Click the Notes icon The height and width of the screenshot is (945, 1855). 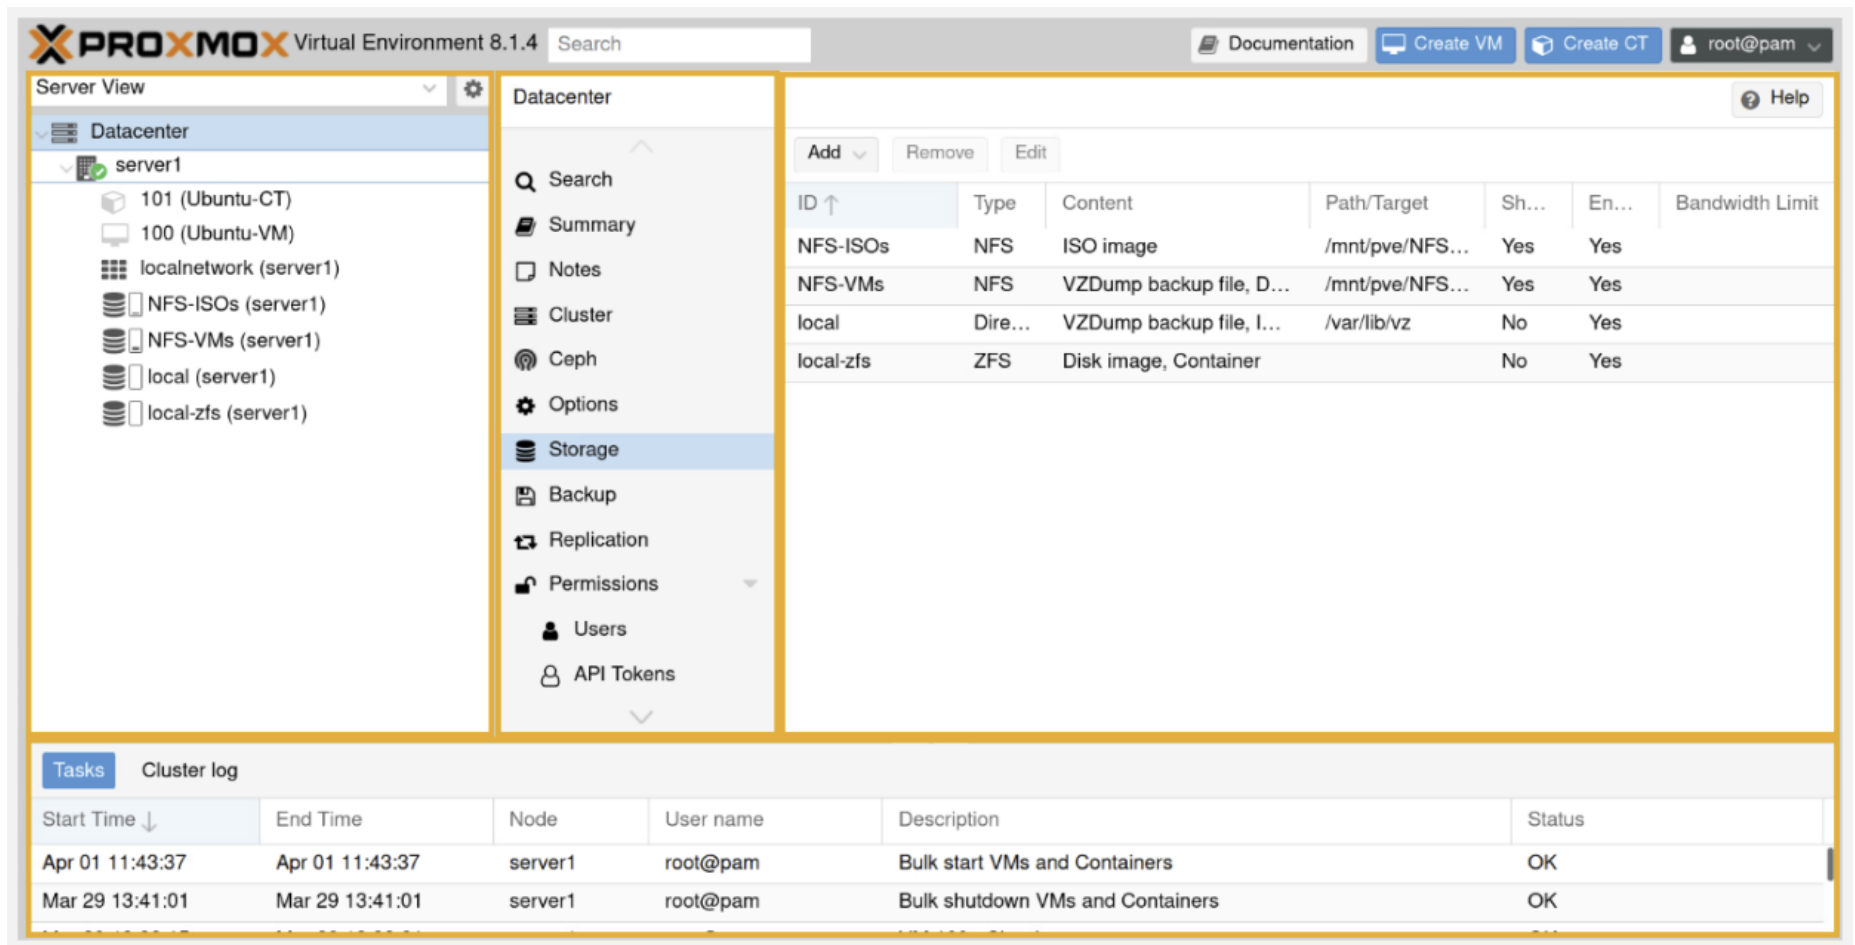tap(525, 271)
